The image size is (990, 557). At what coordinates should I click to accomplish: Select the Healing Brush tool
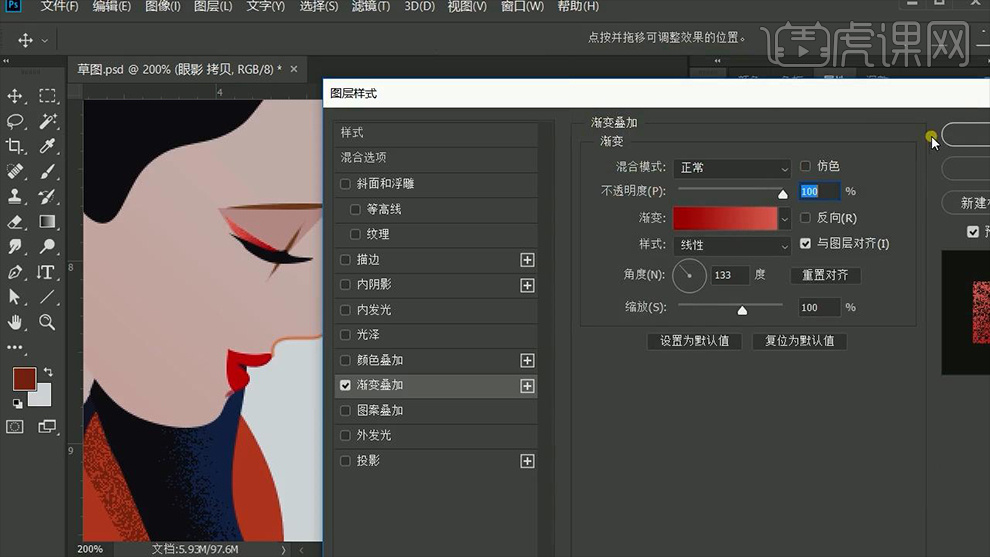pyautogui.click(x=15, y=172)
